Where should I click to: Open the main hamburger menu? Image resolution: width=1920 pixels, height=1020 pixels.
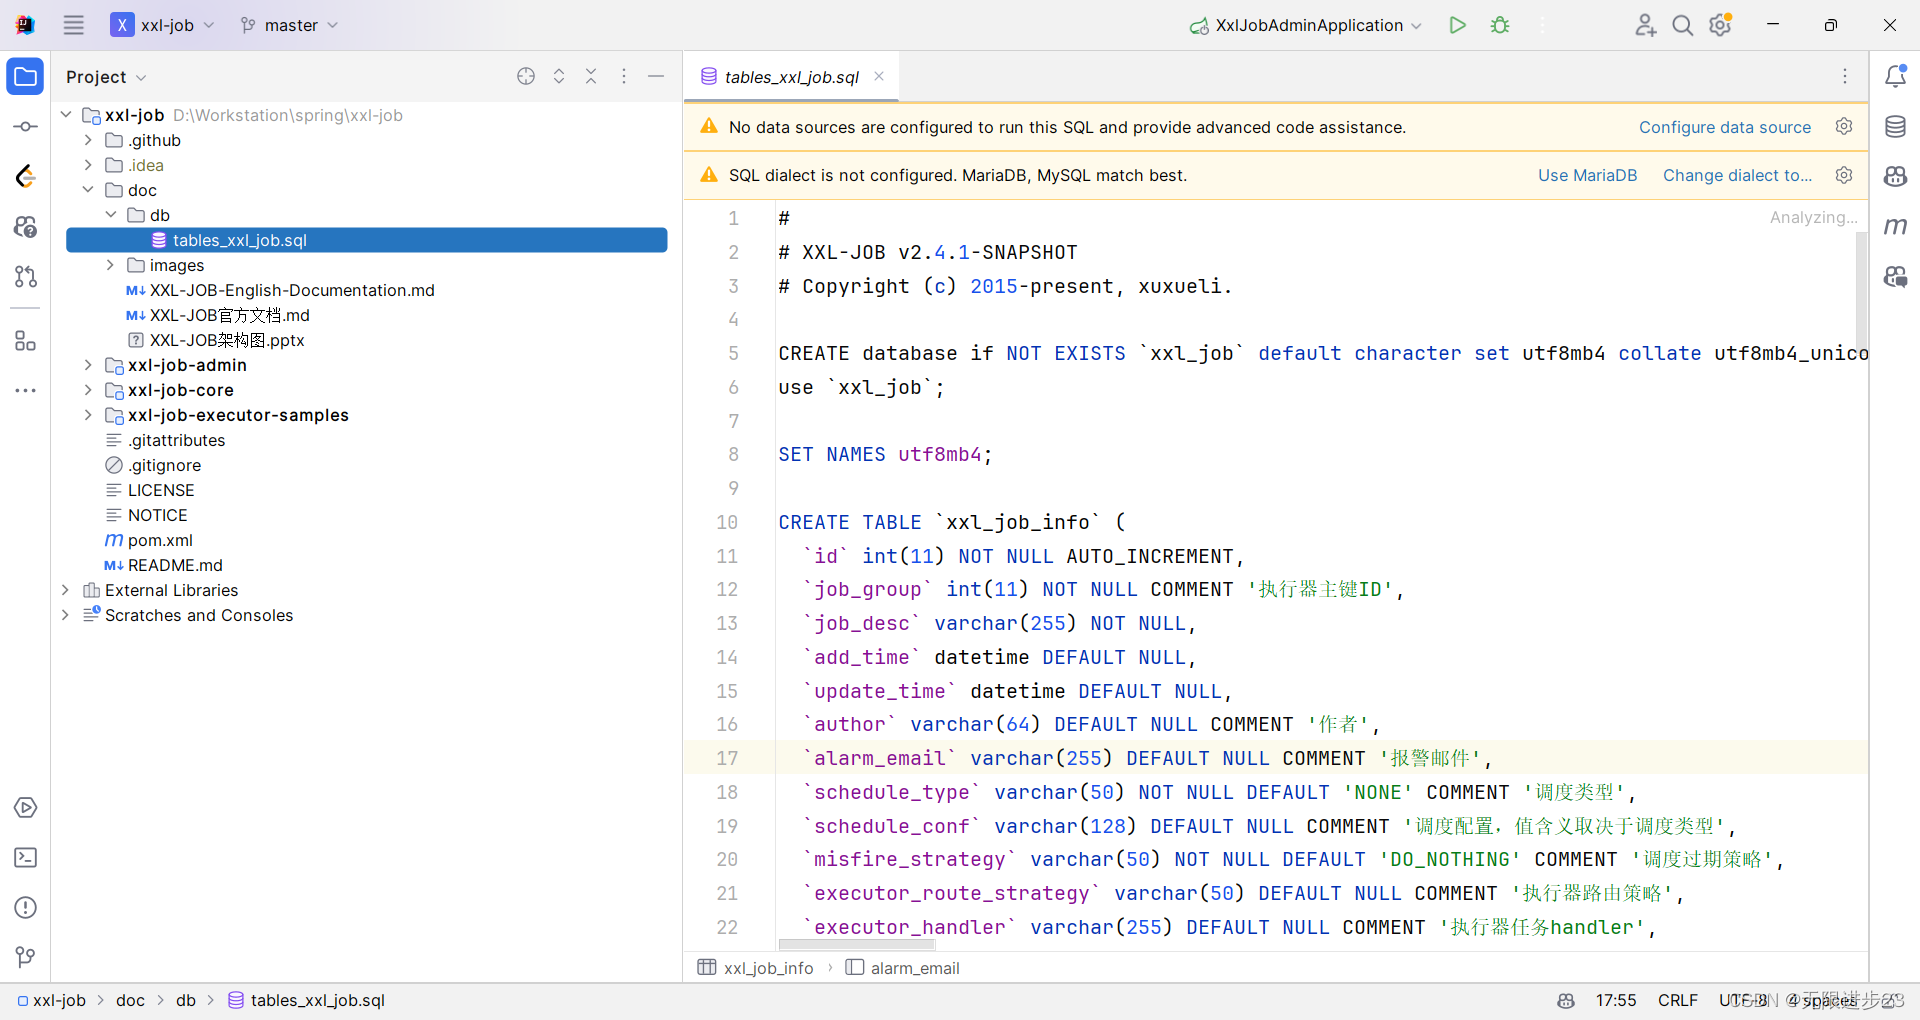pyautogui.click(x=73, y=25)
